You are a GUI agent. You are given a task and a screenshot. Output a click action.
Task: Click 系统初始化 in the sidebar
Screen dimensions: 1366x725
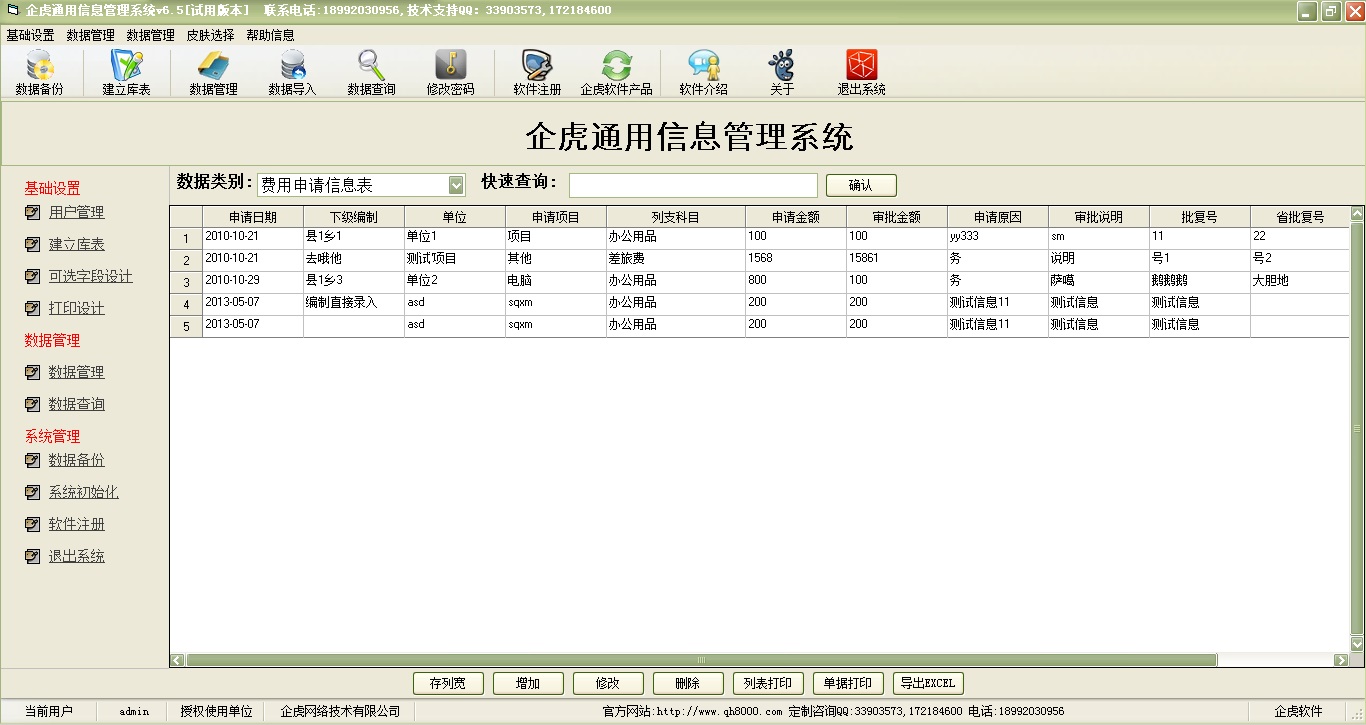pos(83,492)
